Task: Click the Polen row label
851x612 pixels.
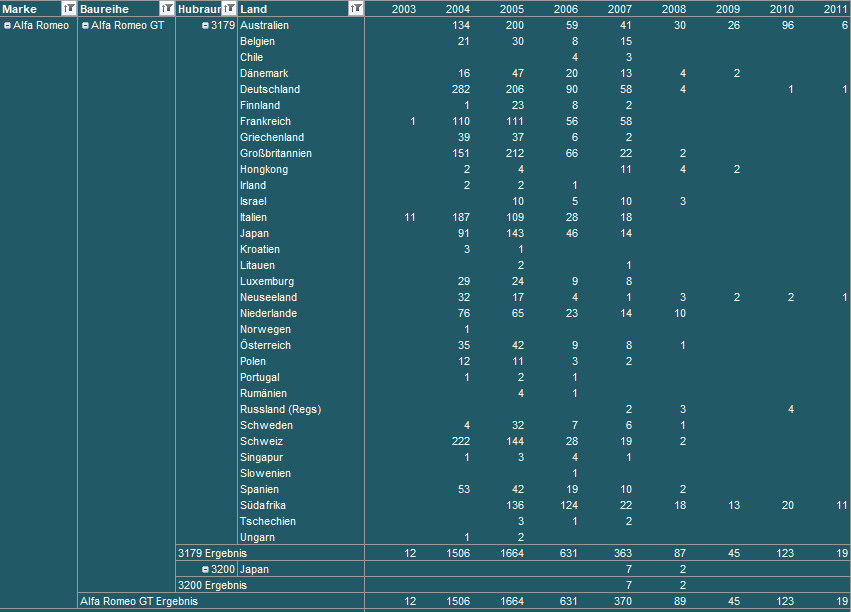Action: (x=252, y=361)
